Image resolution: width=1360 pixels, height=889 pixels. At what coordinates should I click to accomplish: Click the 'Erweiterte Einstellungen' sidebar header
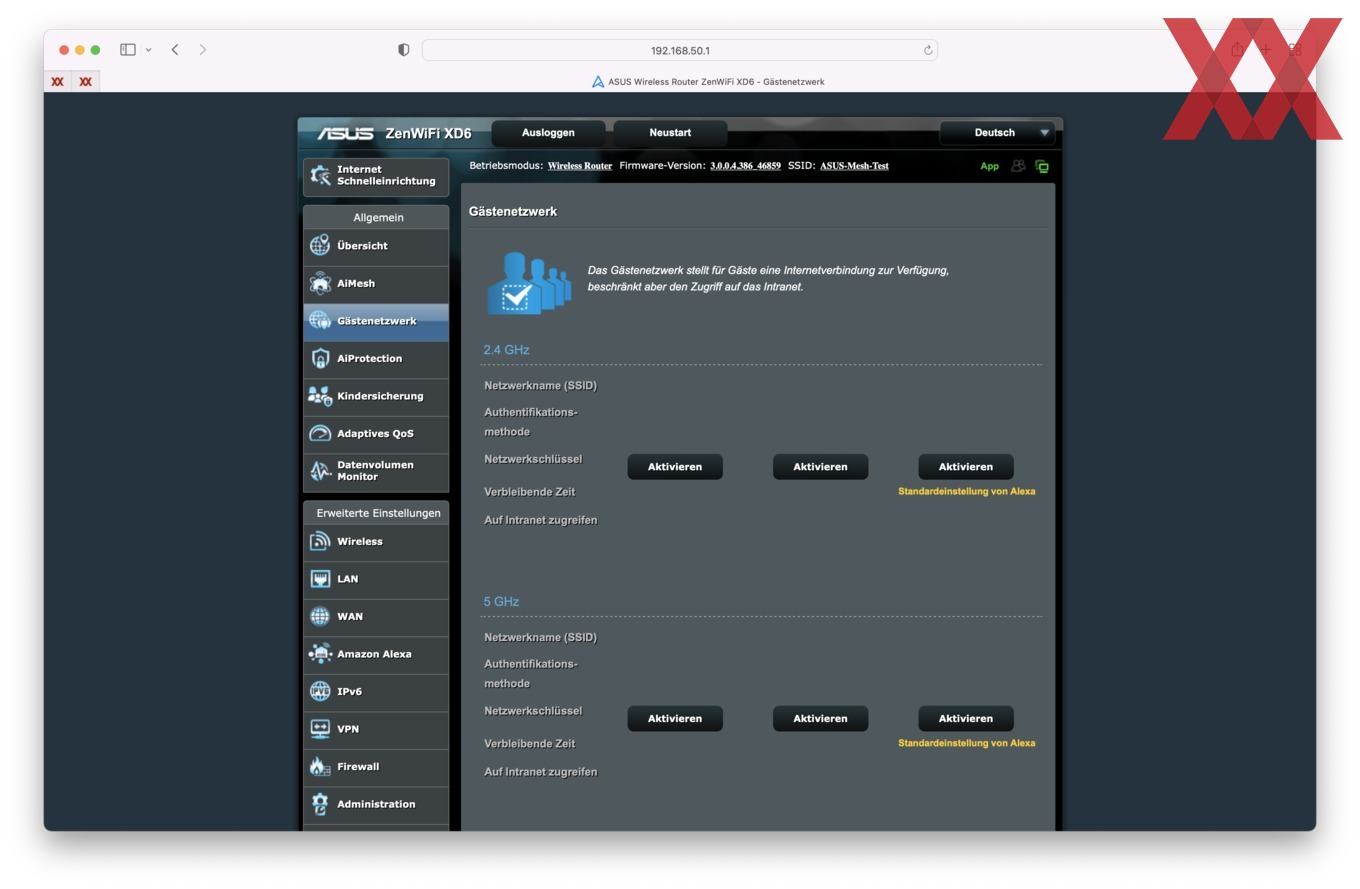point(378,513)
